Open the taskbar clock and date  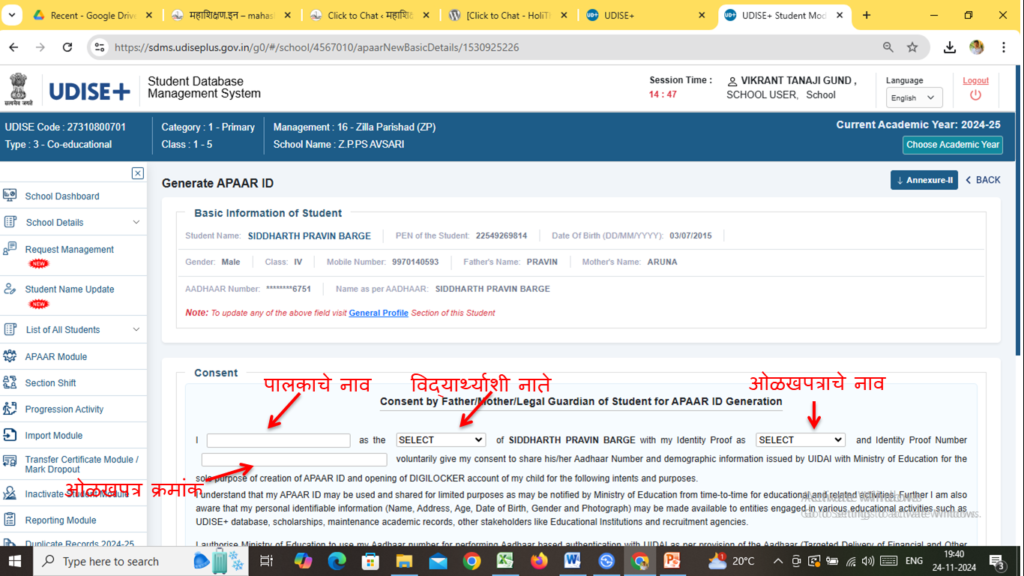tap(954, 561)
